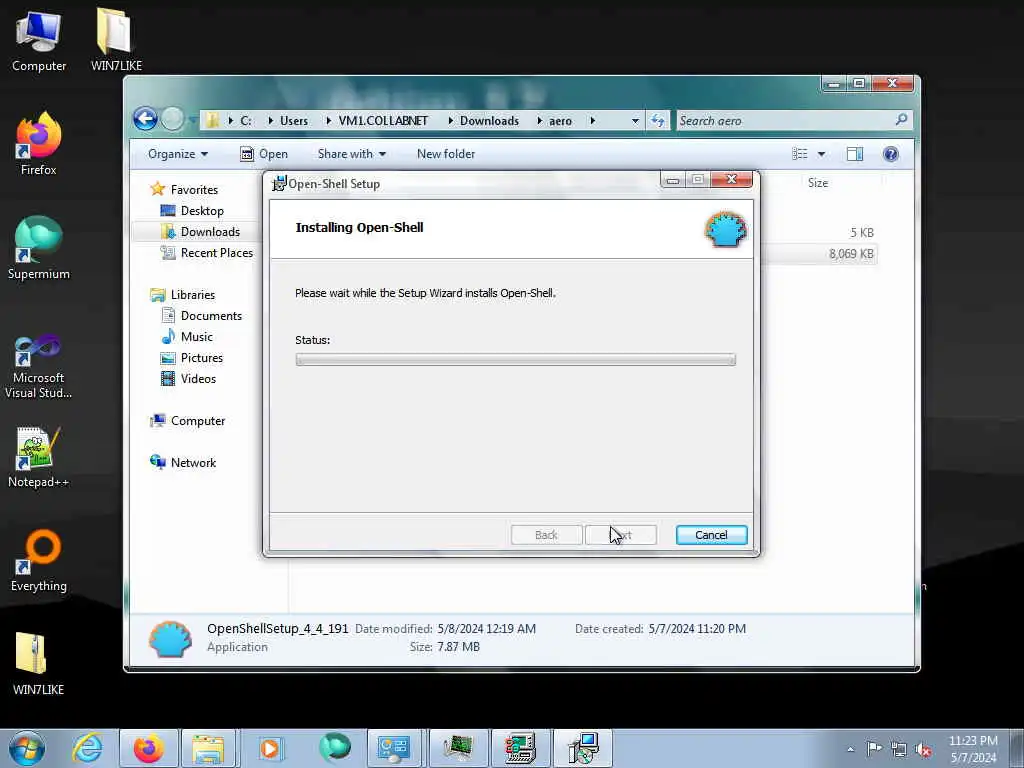Click the forward navigation button in Explorer

coord(172,119)
